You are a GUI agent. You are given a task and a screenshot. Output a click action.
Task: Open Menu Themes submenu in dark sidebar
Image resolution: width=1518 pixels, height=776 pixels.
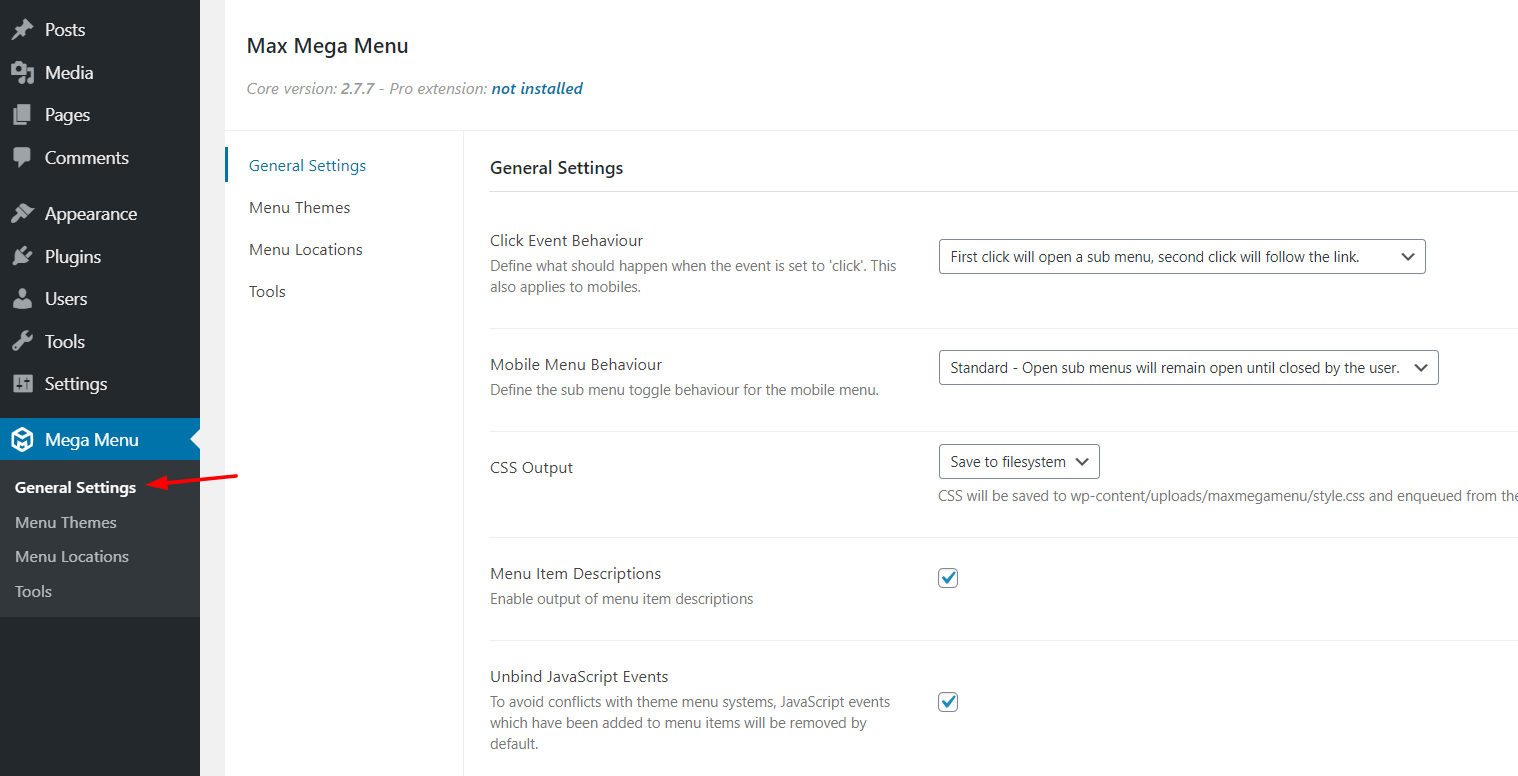pos(66,522)
